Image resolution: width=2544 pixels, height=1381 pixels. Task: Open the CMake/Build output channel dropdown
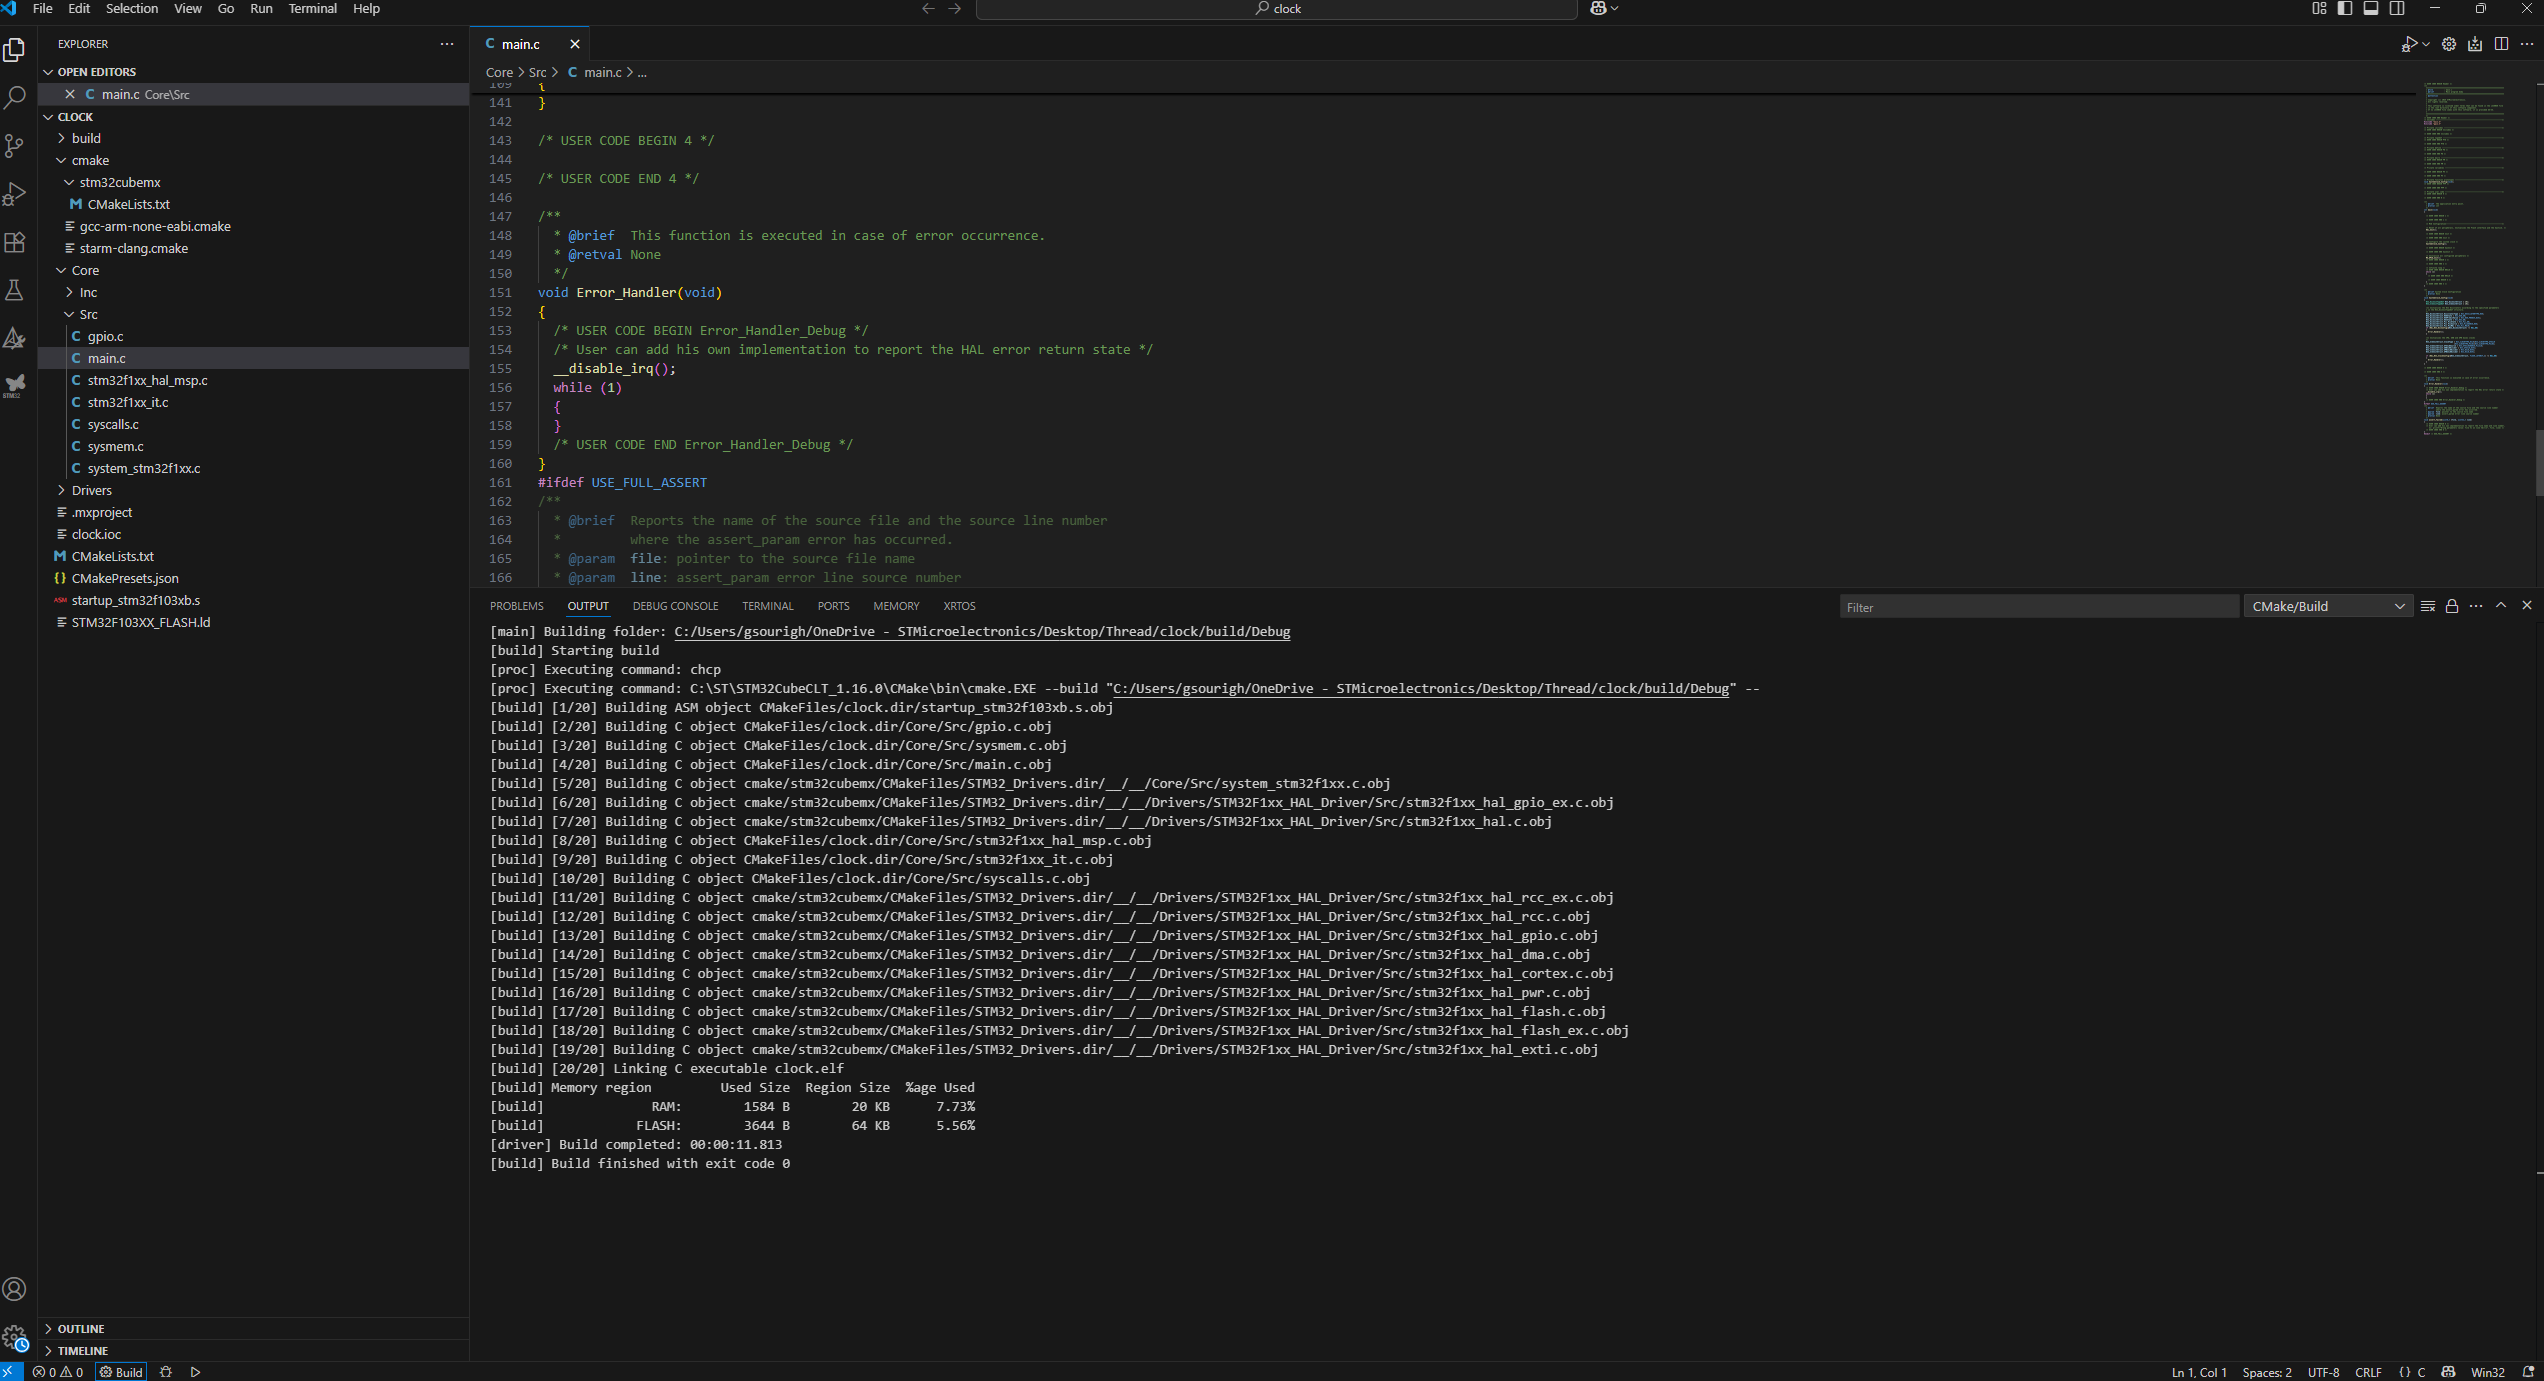[x=2326, y=607]
